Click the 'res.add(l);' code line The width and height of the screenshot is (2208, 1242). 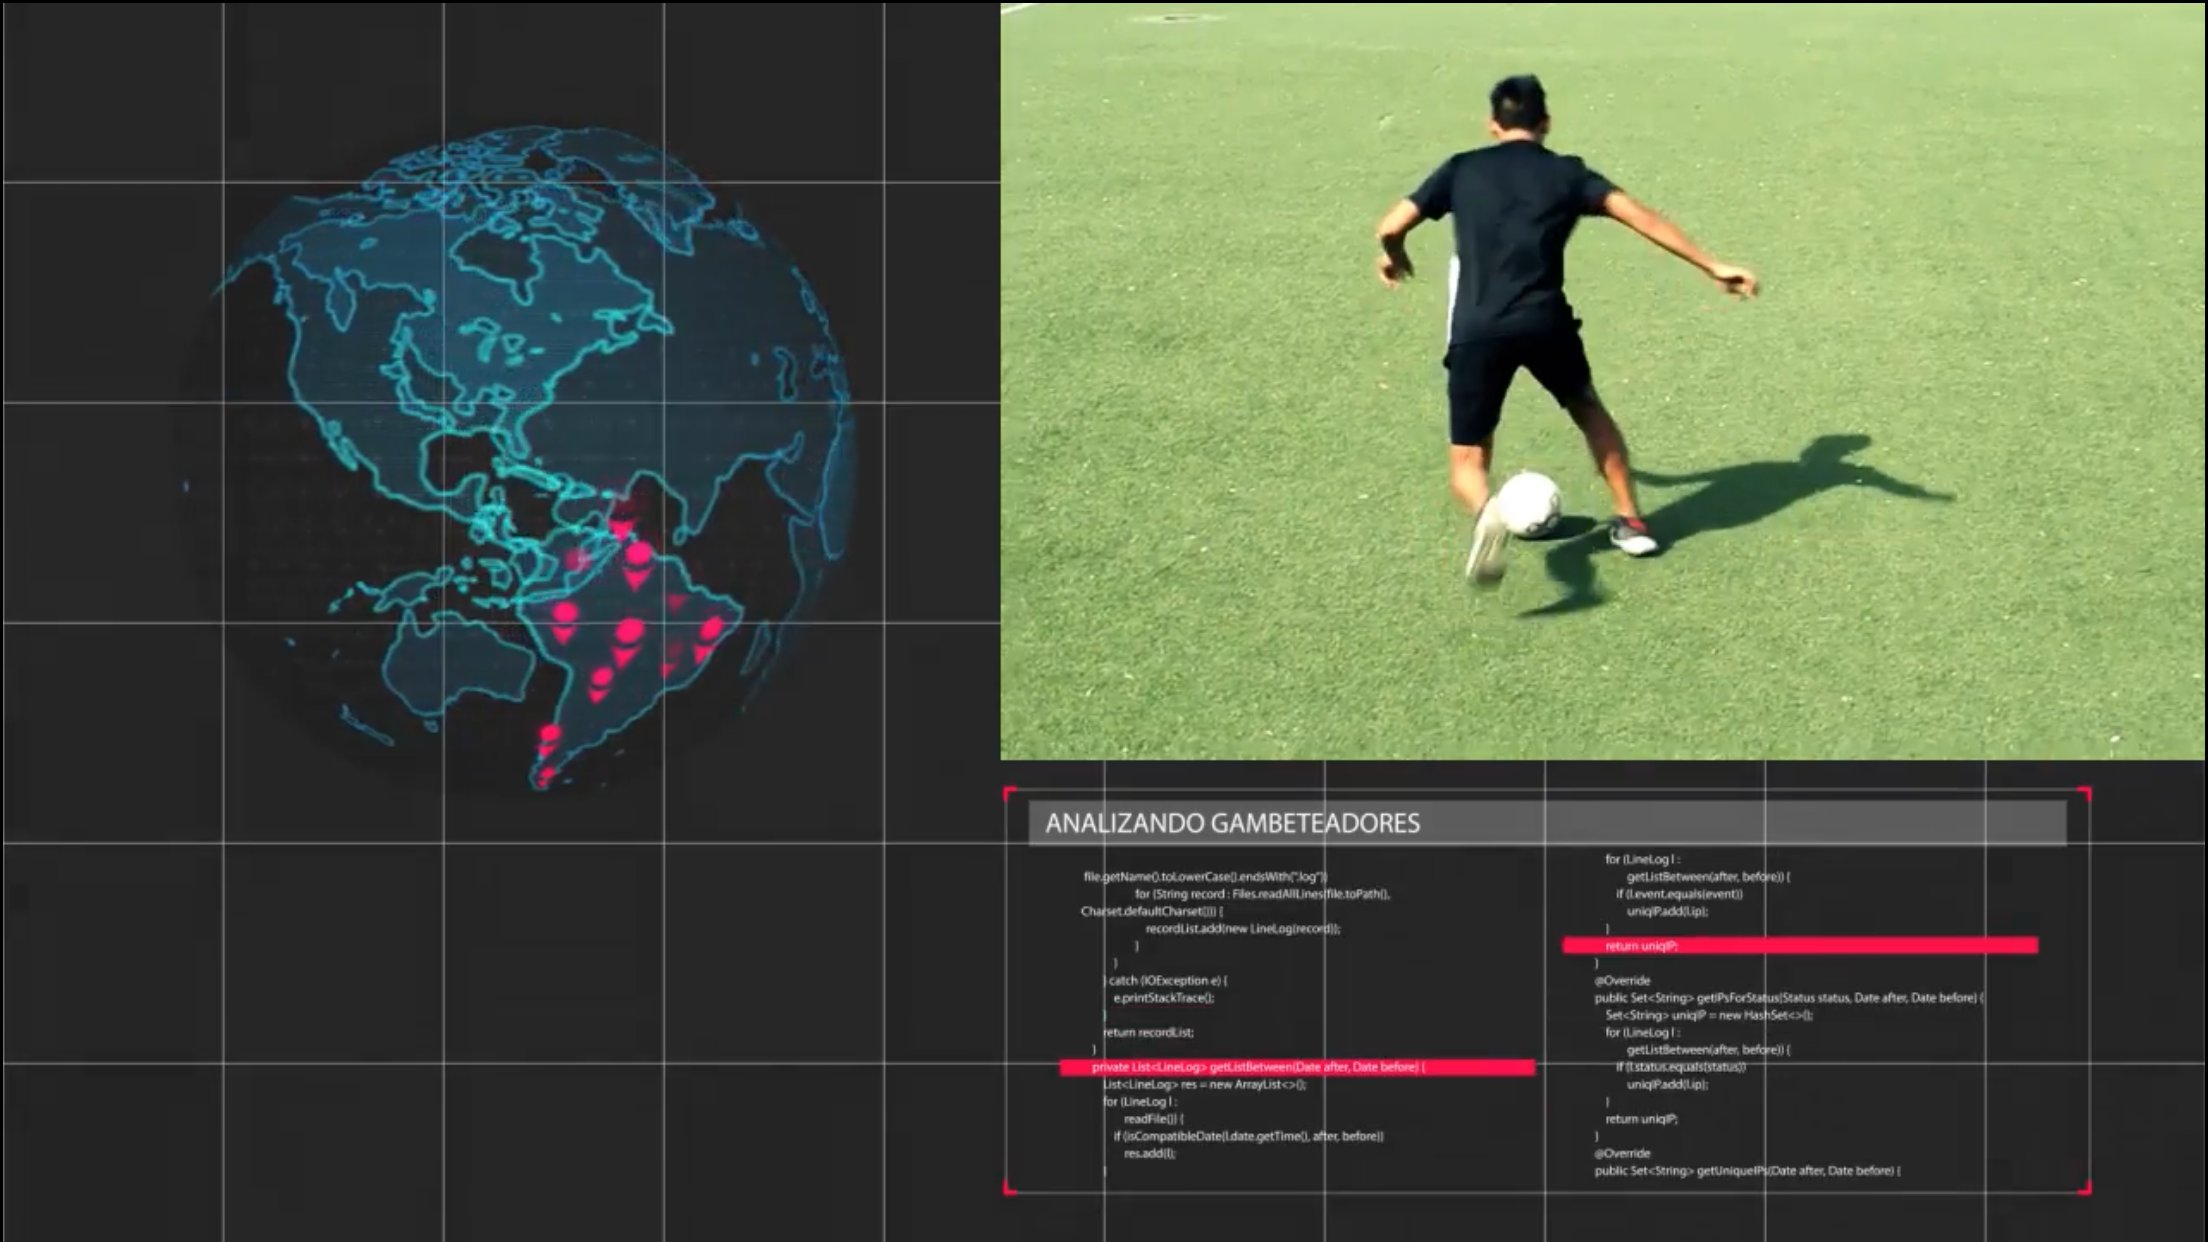[1150, 1153]
